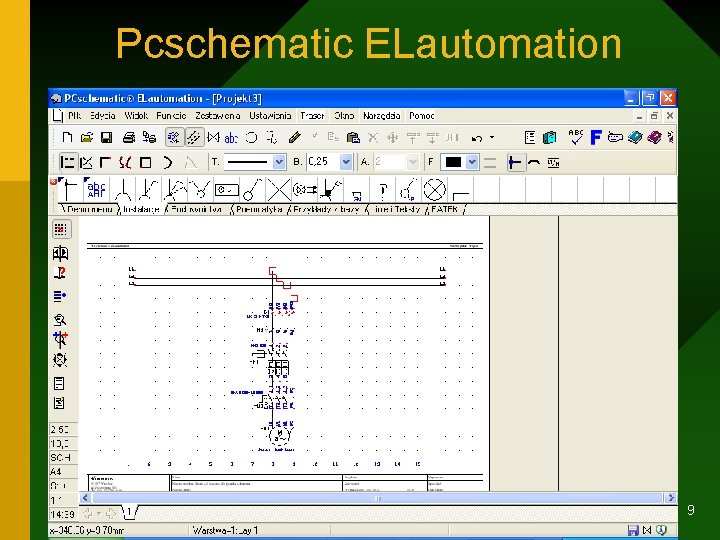Switch to the FATEK pick menu tab
The image size is (720, 540).
point(444,209)
